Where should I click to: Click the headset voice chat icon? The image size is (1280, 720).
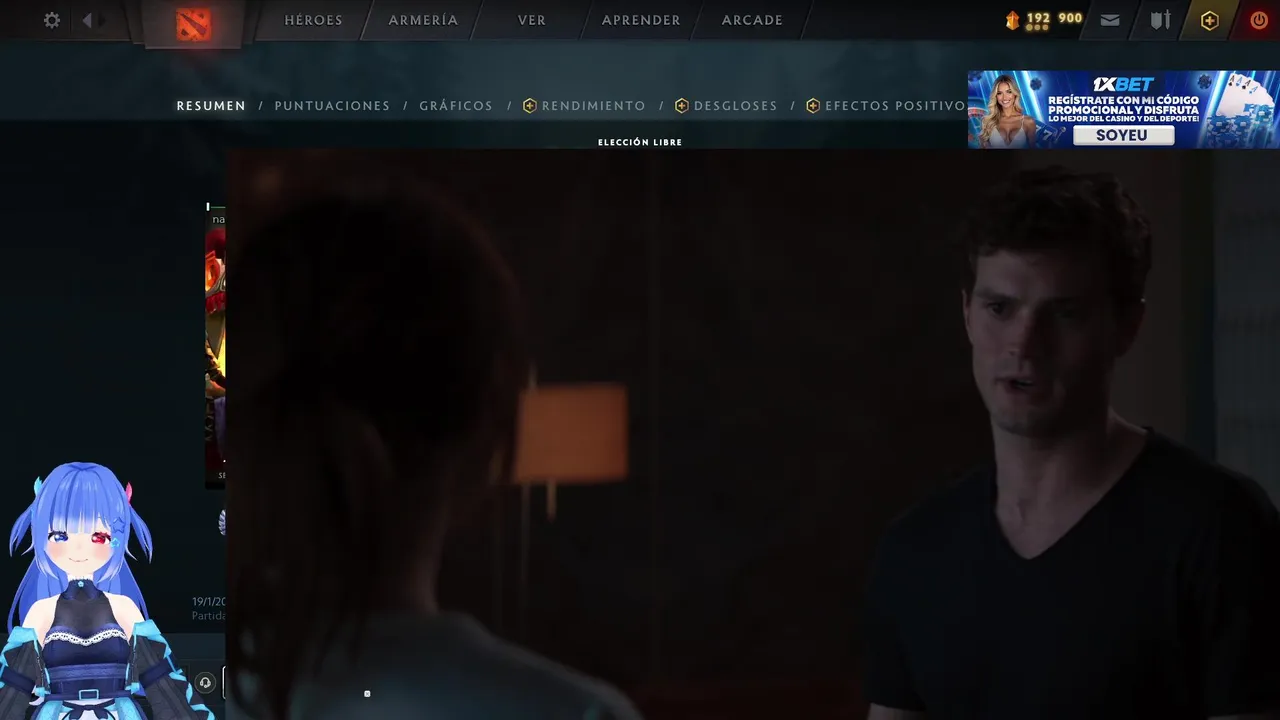(x=205, y=683)
